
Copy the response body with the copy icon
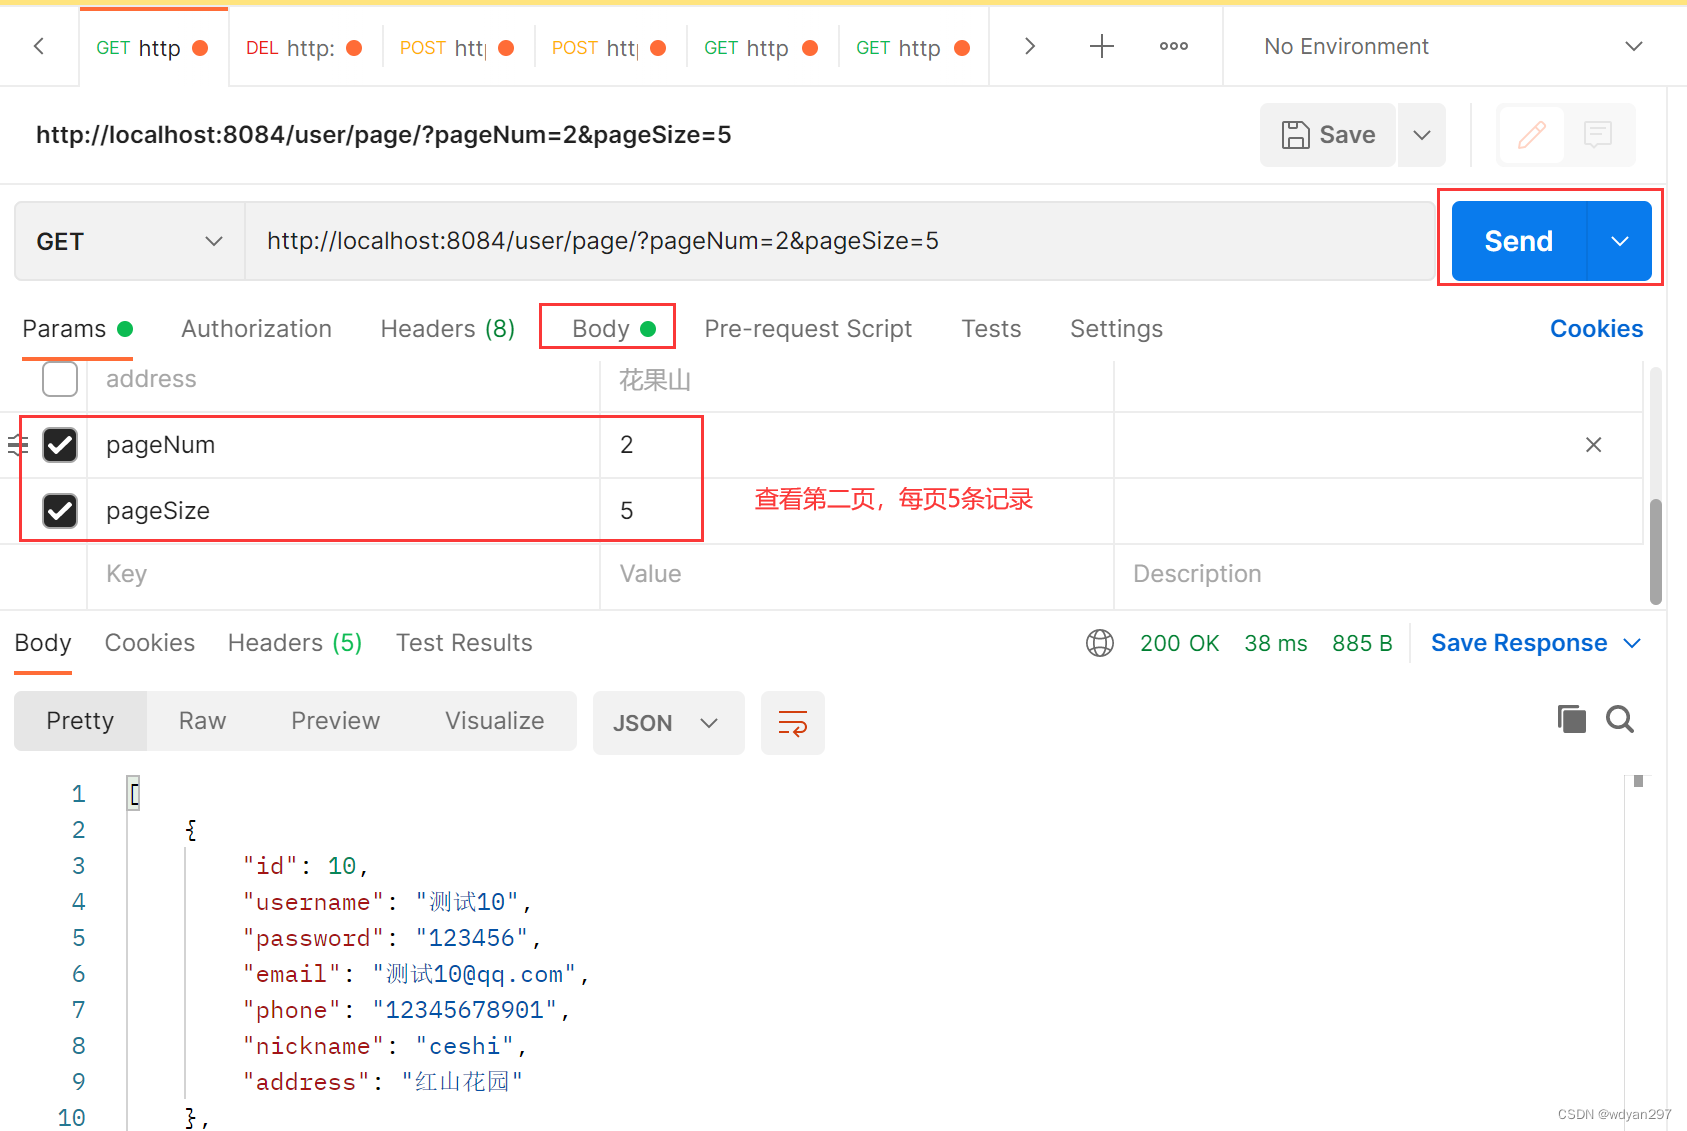click(x=1571, y=719)
